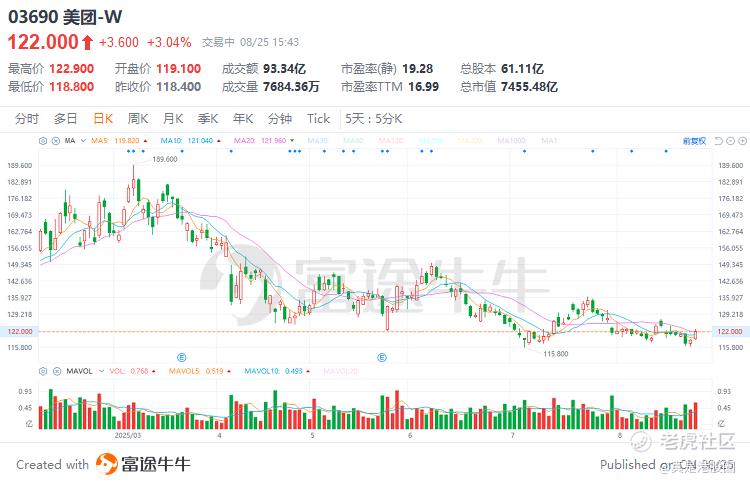Screen dimensions: 750x485
Task: Toggle MA5 line visibility
Action: tap(119, 141)
